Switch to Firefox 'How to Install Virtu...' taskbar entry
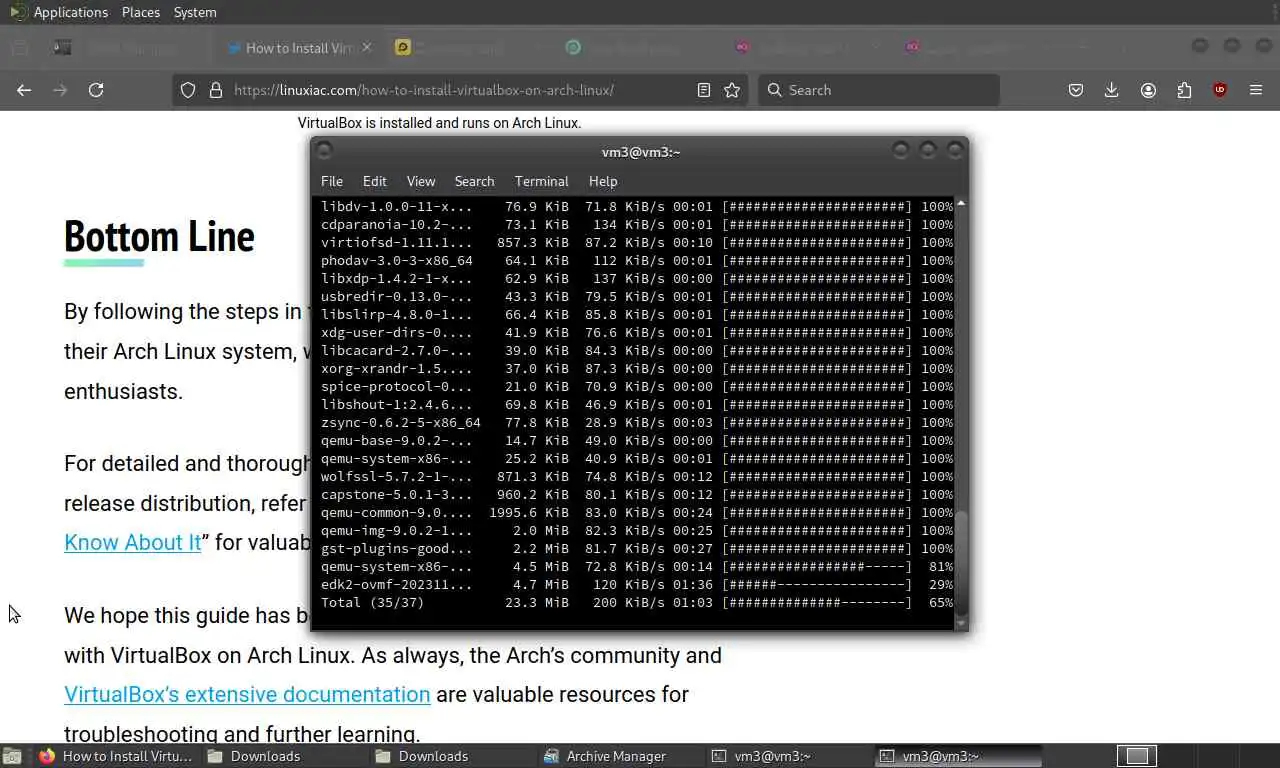The height and width of the screenshot is (768, 1280). pos(117,756)
